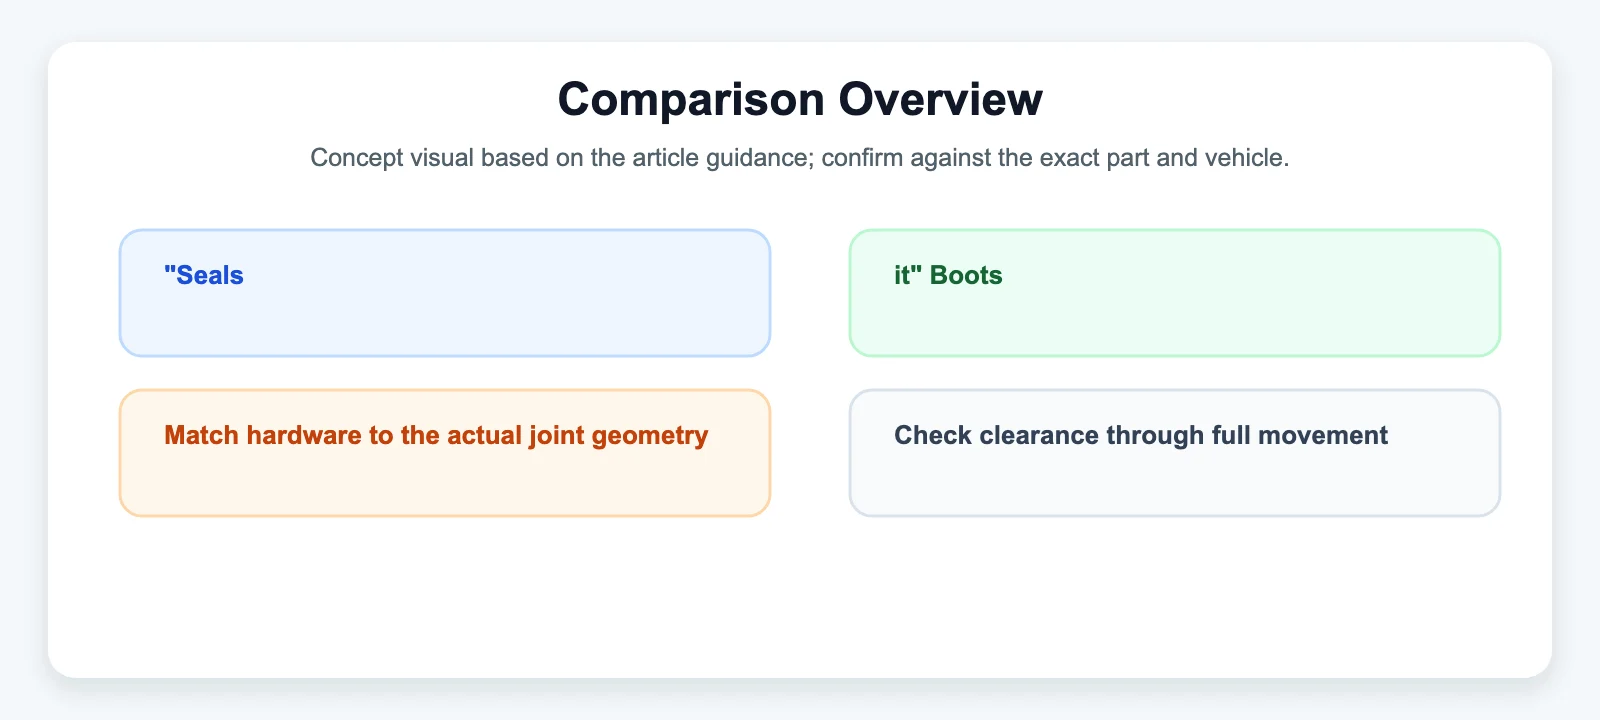The image size is (1600, 720).
Task: Click the "Comparison Overview" heading
Action: (x=800, y=99)
